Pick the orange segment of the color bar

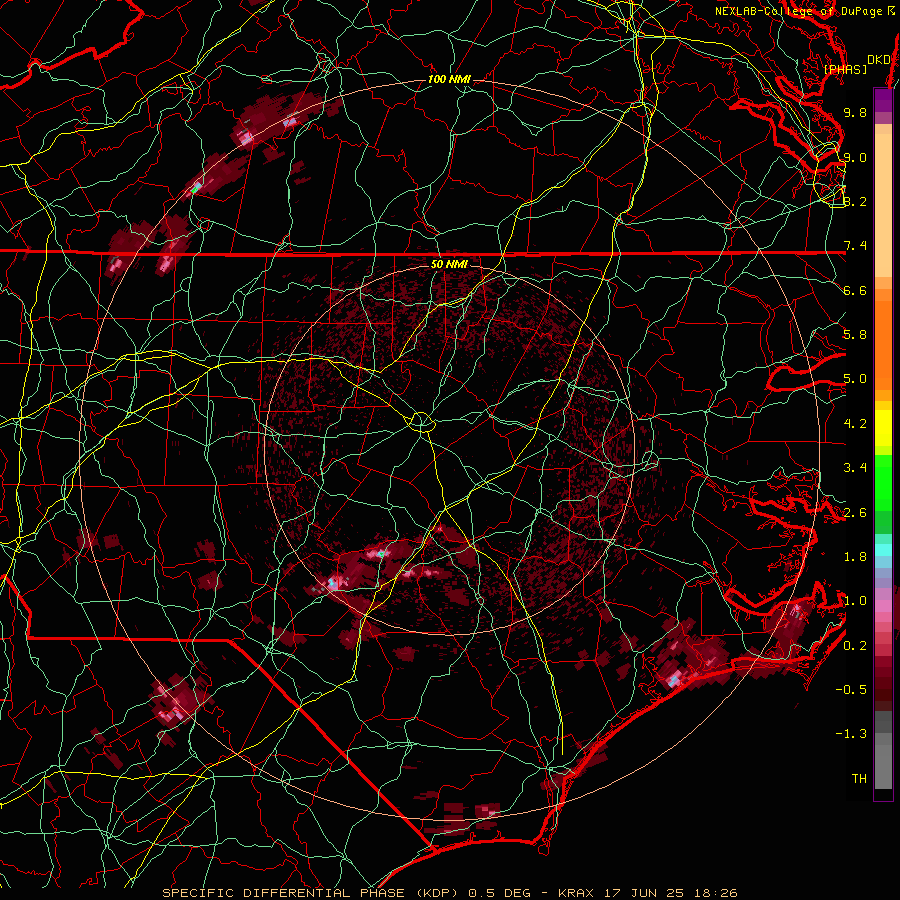pos(883,344)
